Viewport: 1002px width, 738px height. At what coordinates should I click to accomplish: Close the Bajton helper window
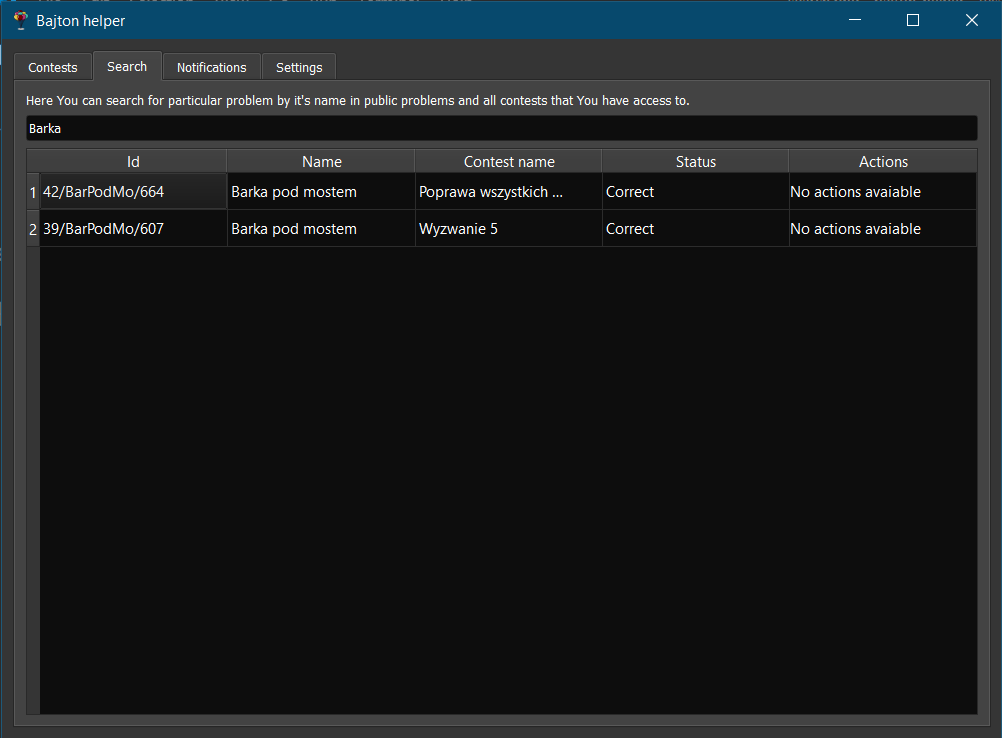(971, 20)
